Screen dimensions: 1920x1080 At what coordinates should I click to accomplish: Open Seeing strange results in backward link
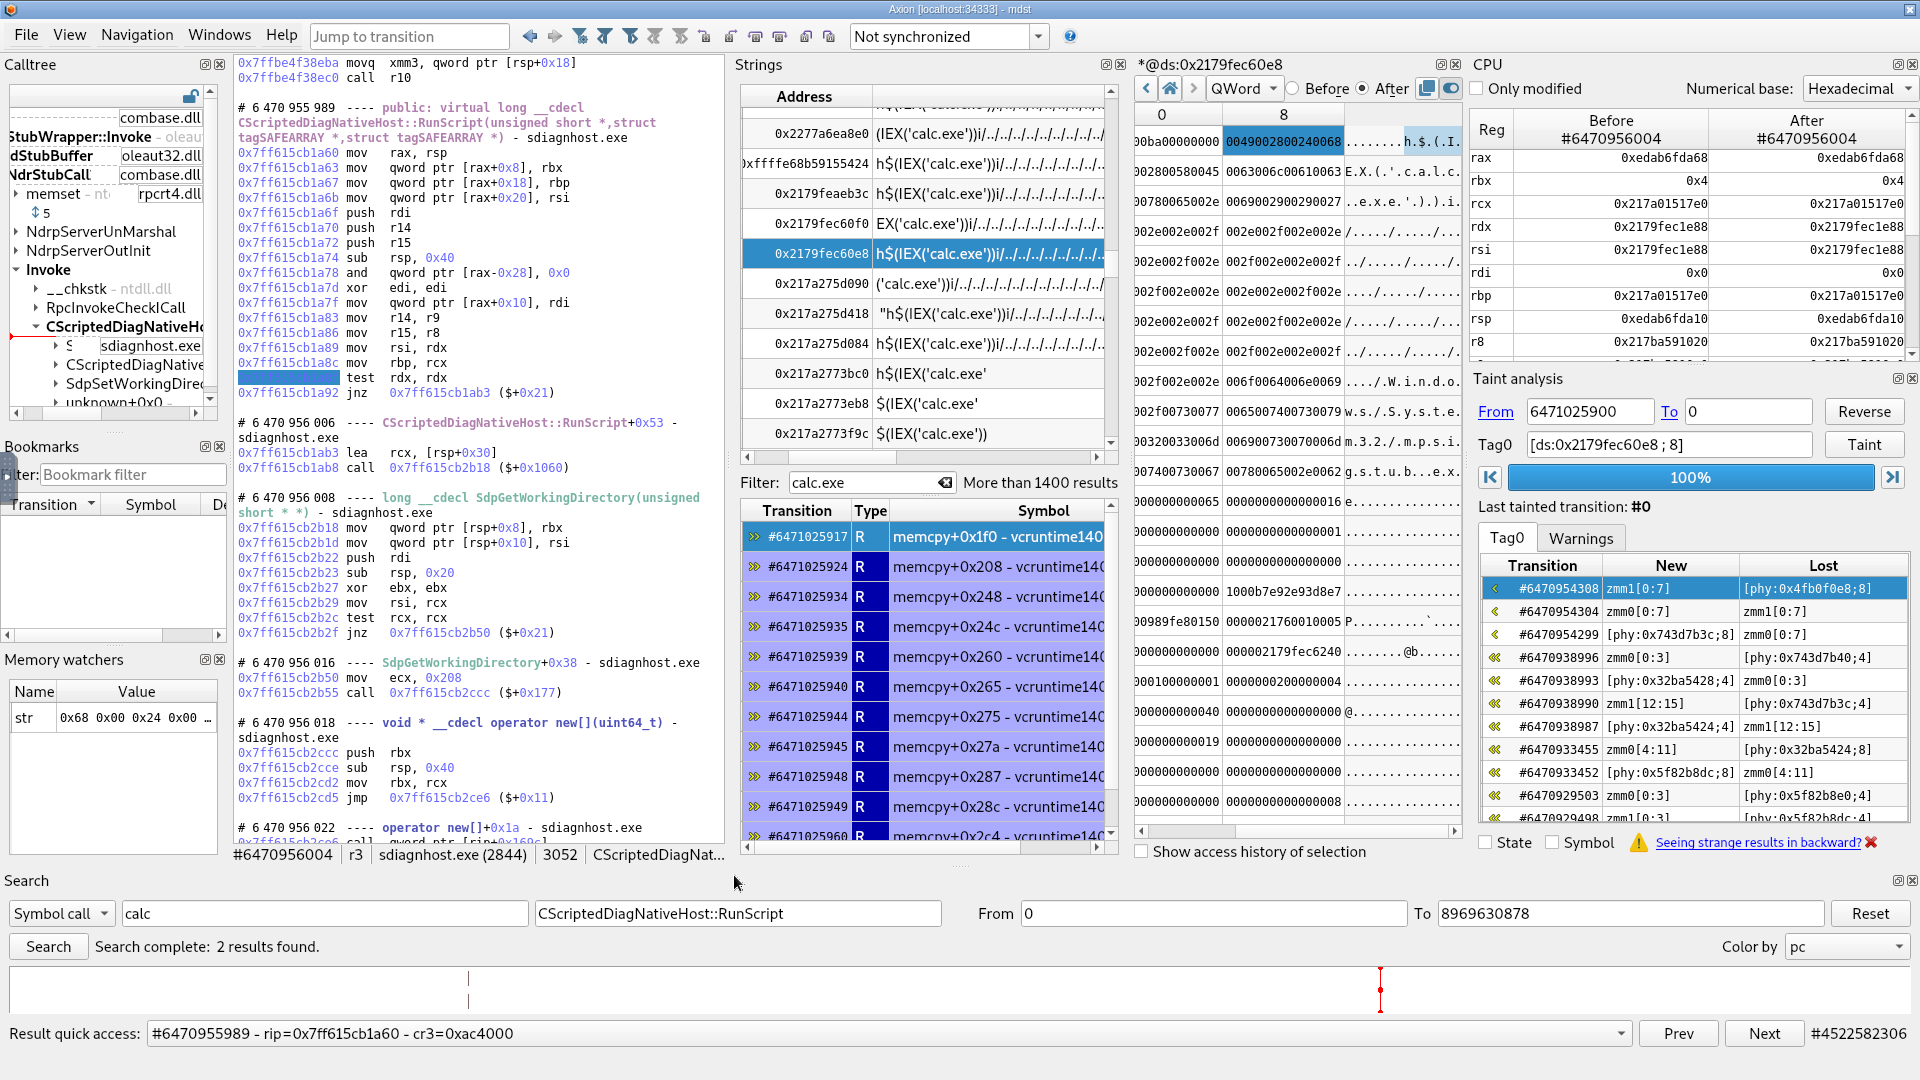click(x=1758, y=843)
